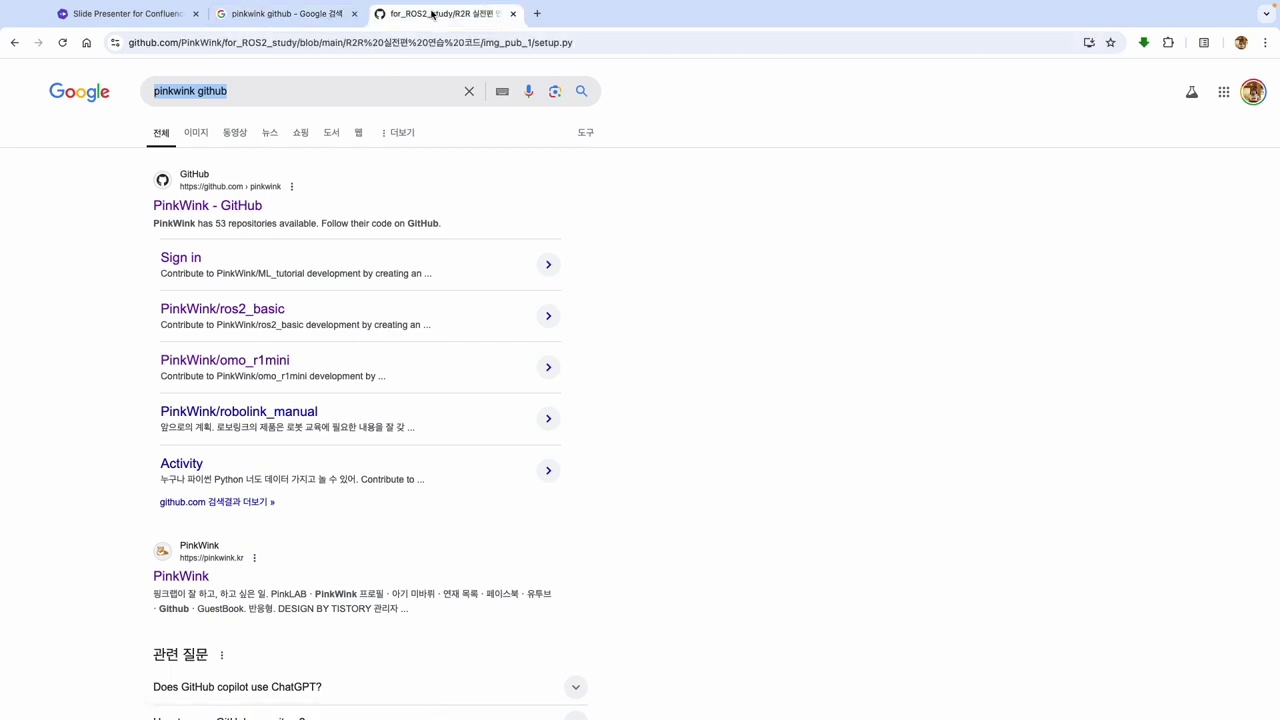Open the PinkWink/ros2_basic link
The image size is (1280, 720).
coord(222,309)
